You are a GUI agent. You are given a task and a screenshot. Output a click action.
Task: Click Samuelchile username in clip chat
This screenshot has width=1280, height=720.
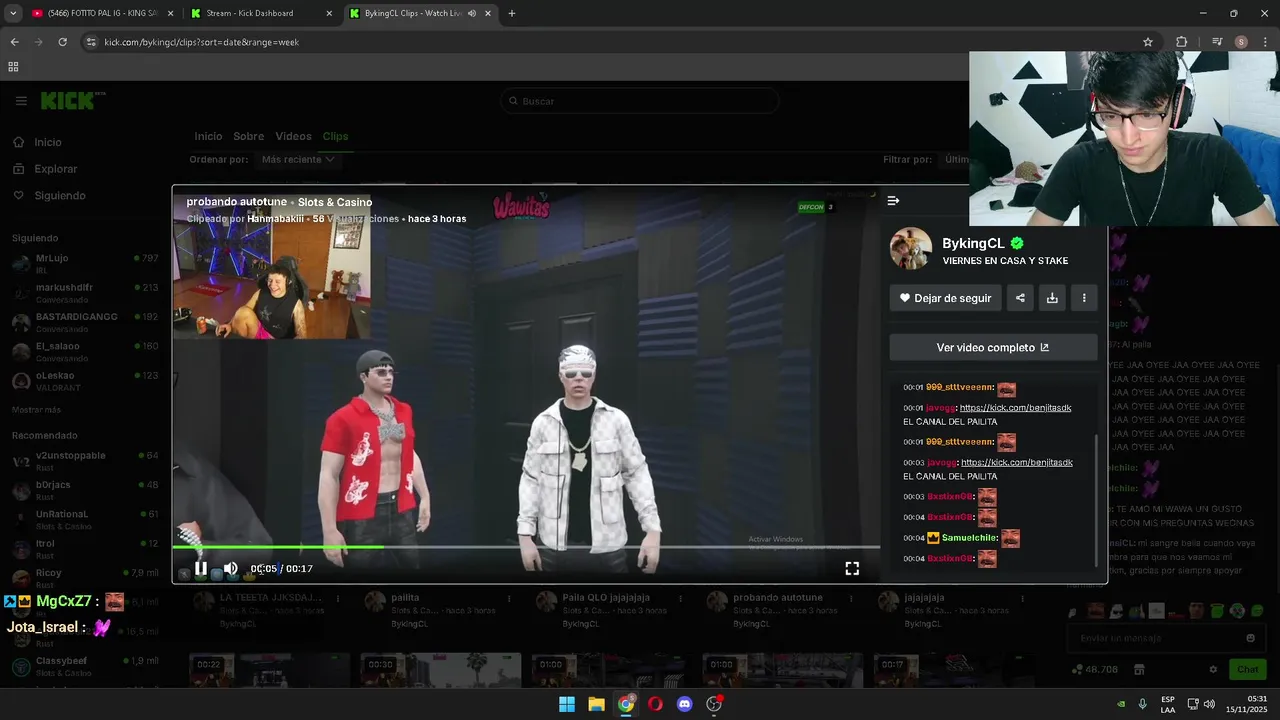(x=970, y=538)
